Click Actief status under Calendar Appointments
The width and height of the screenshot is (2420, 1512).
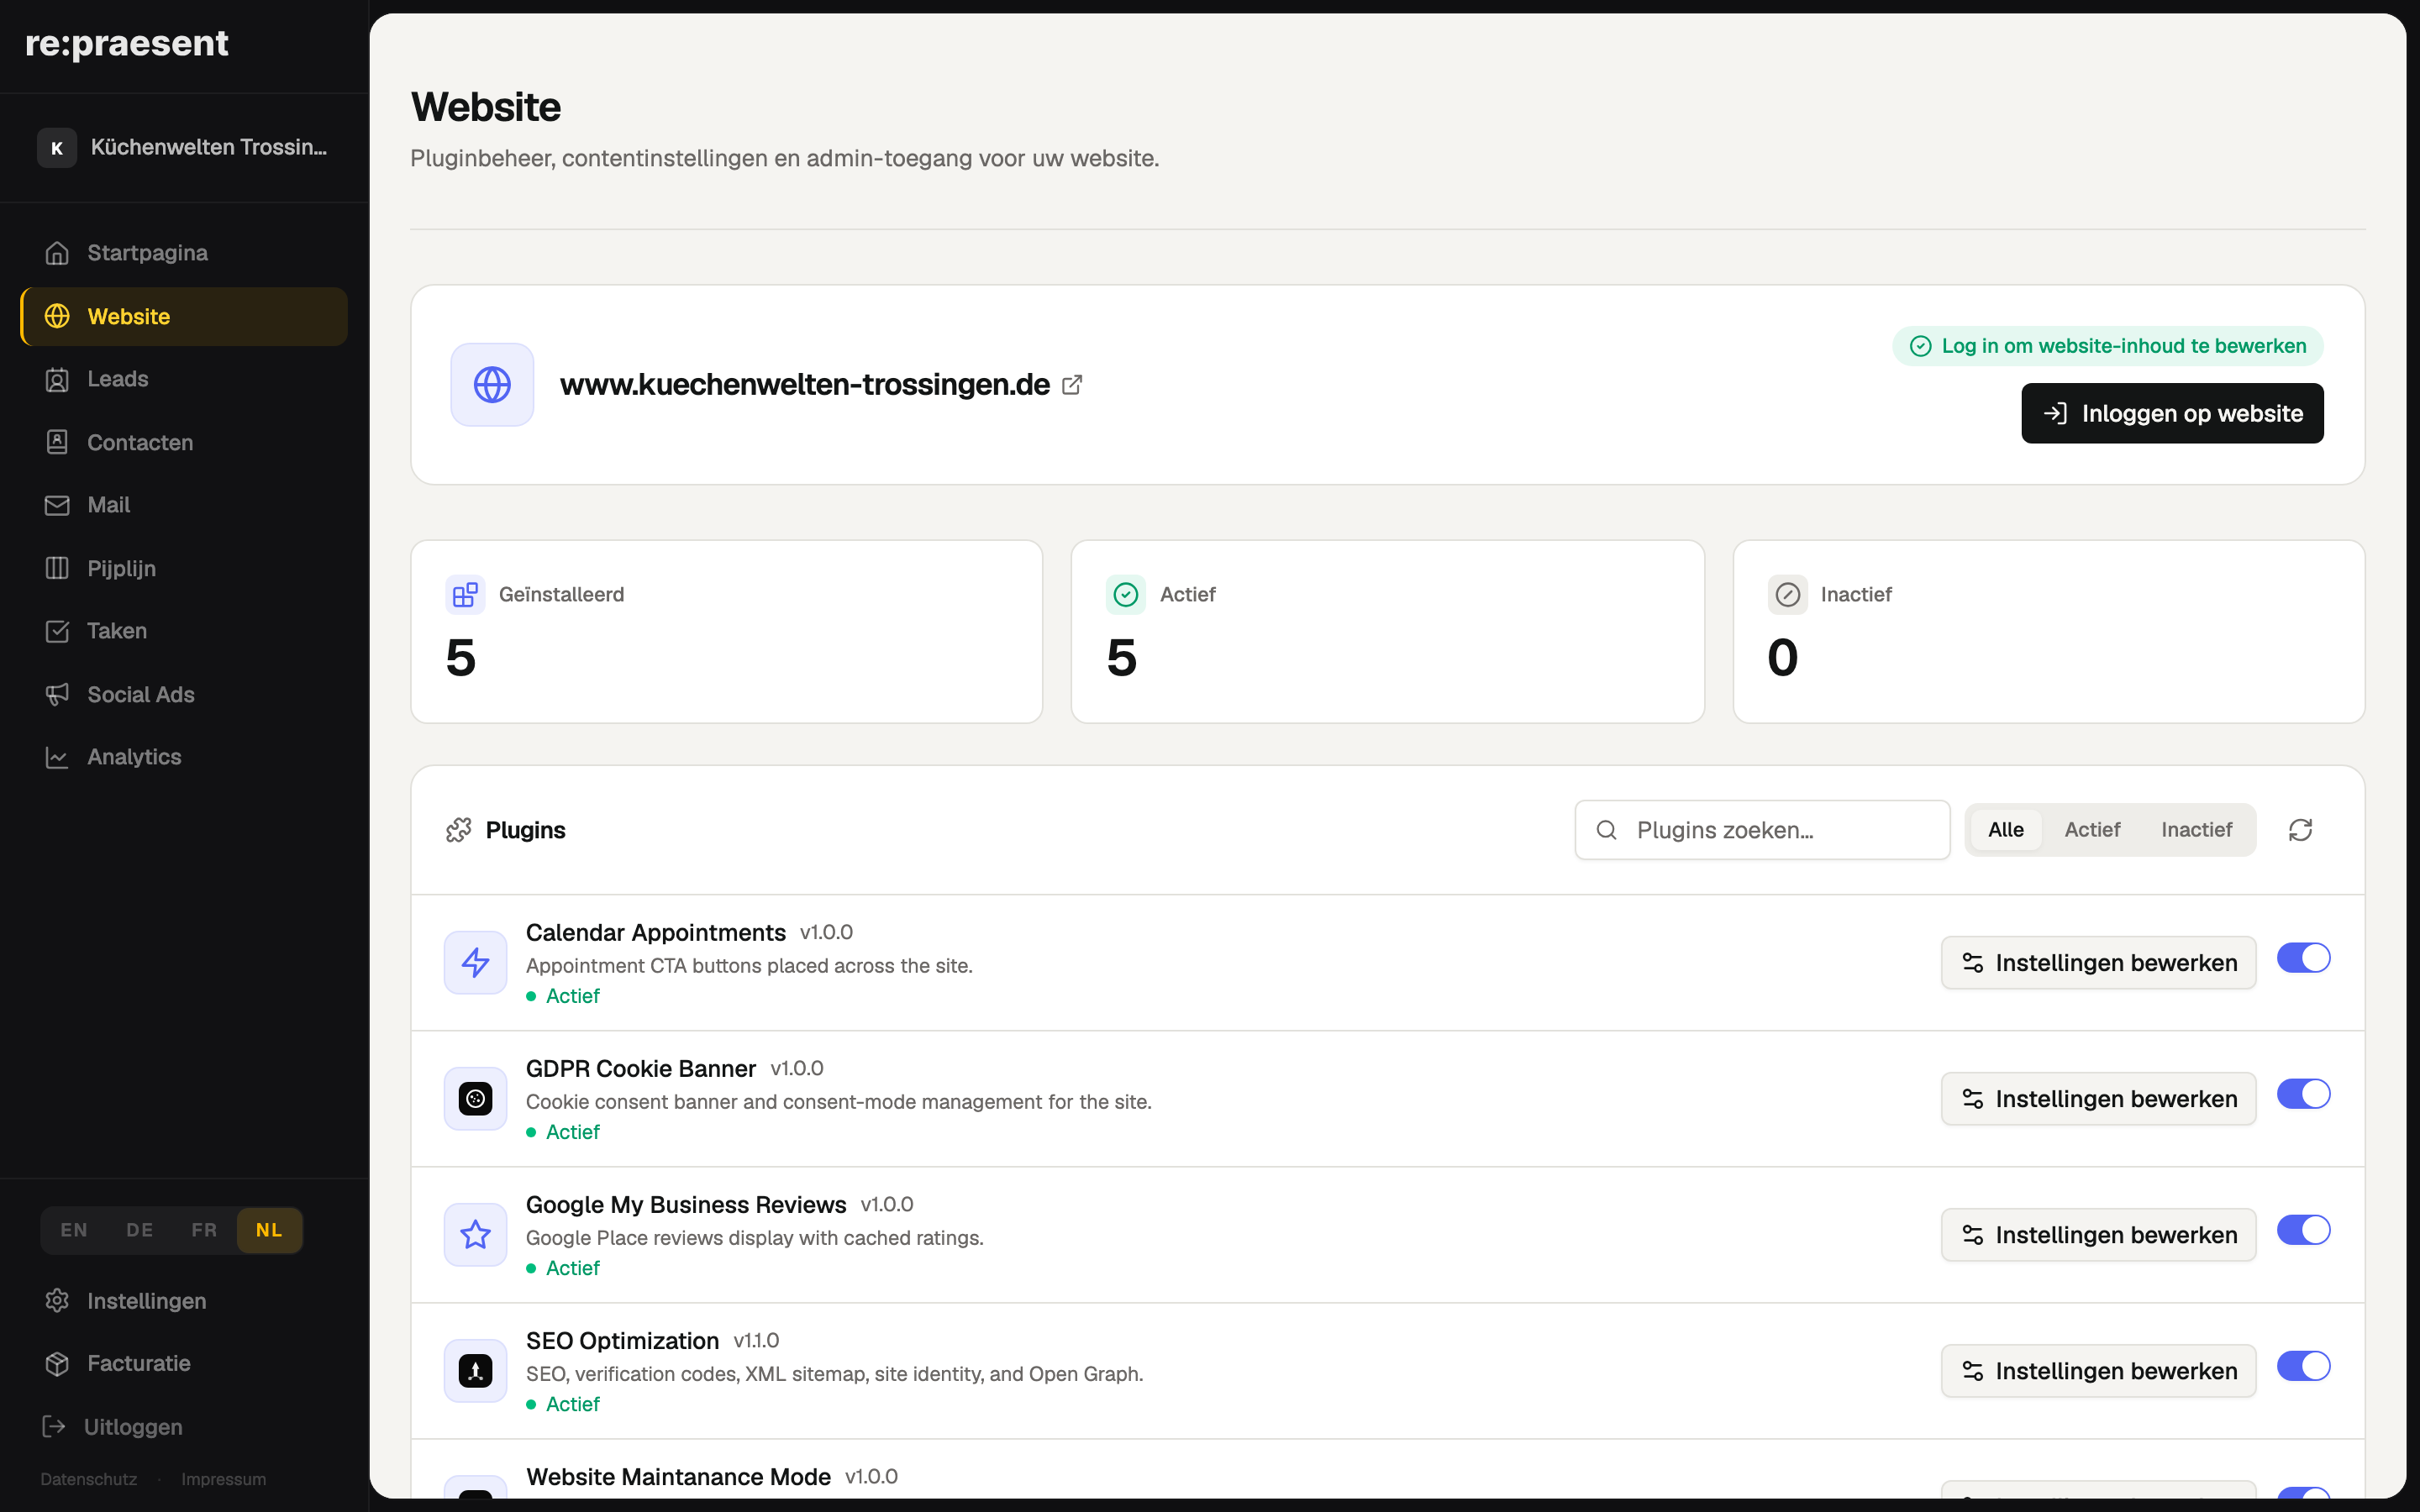pos(564,996)
